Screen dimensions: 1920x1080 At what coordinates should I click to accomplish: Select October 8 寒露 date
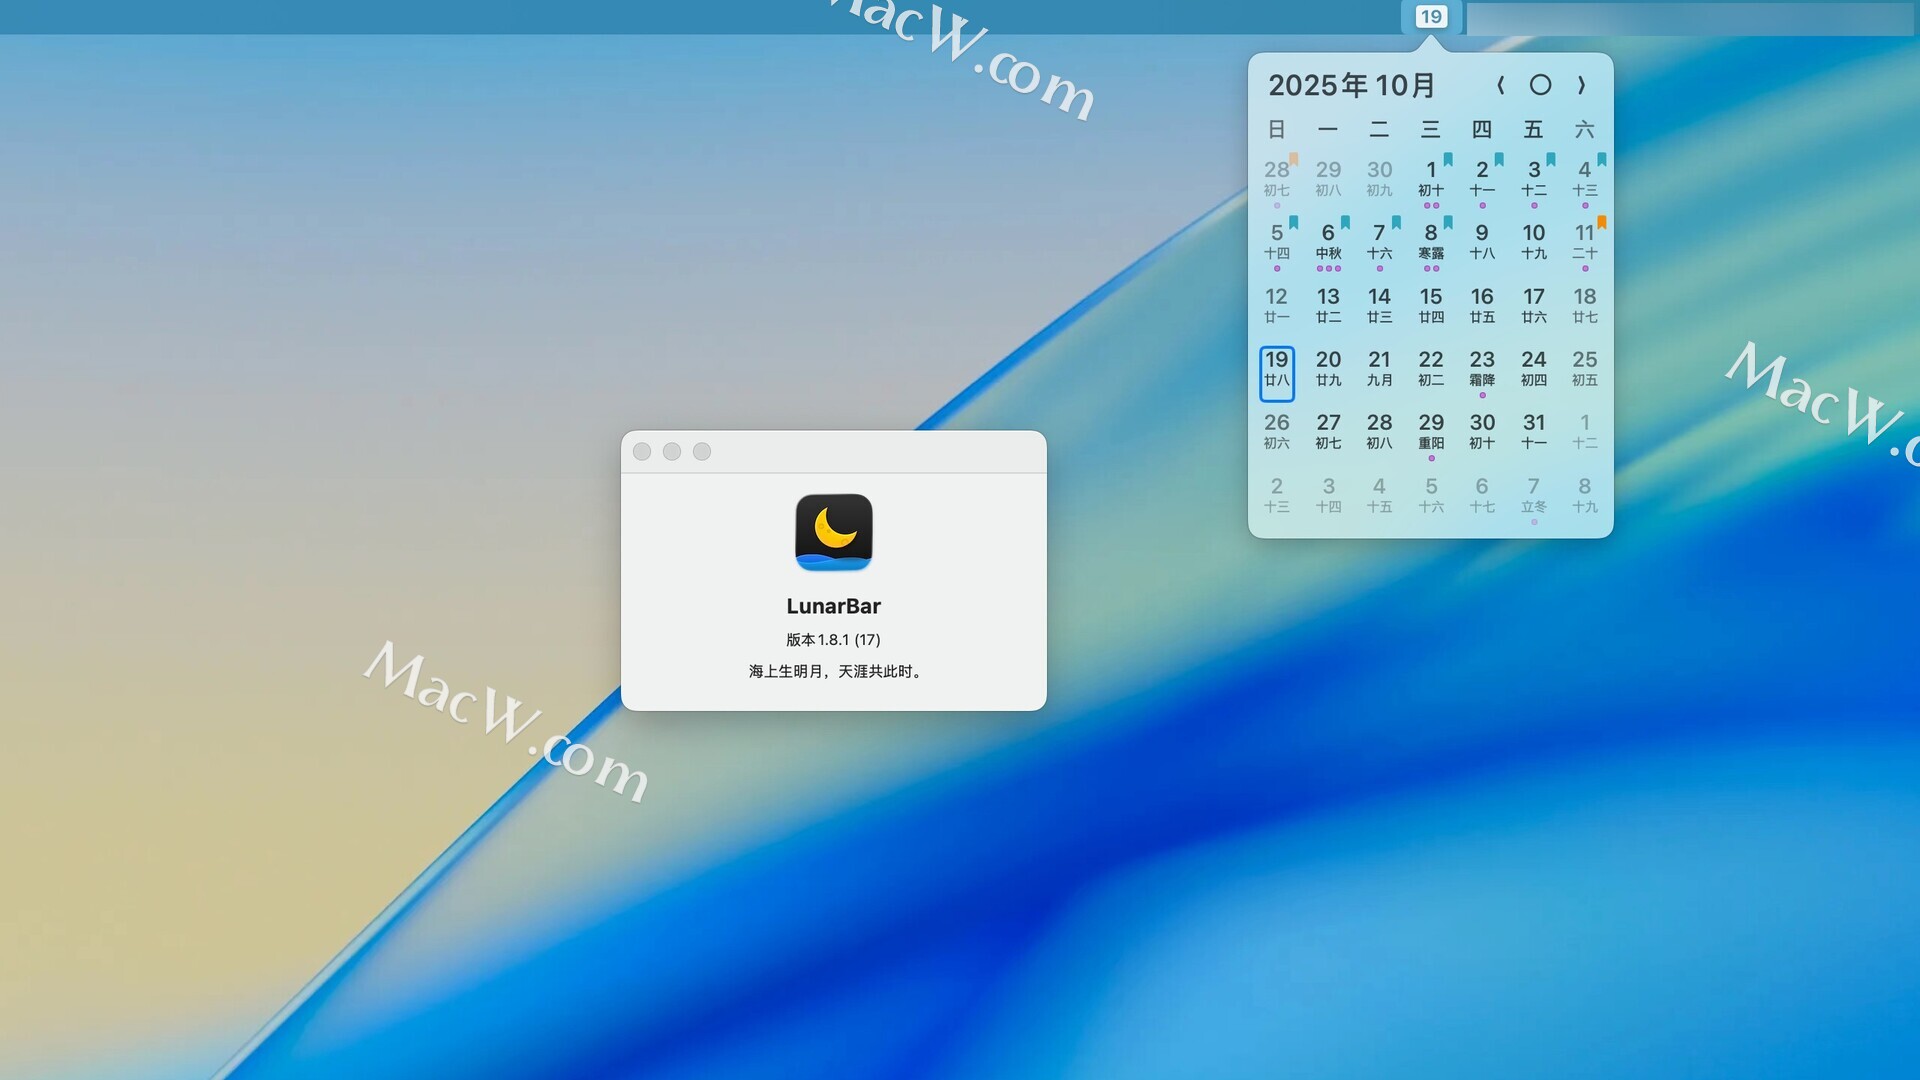point(1431,241)
